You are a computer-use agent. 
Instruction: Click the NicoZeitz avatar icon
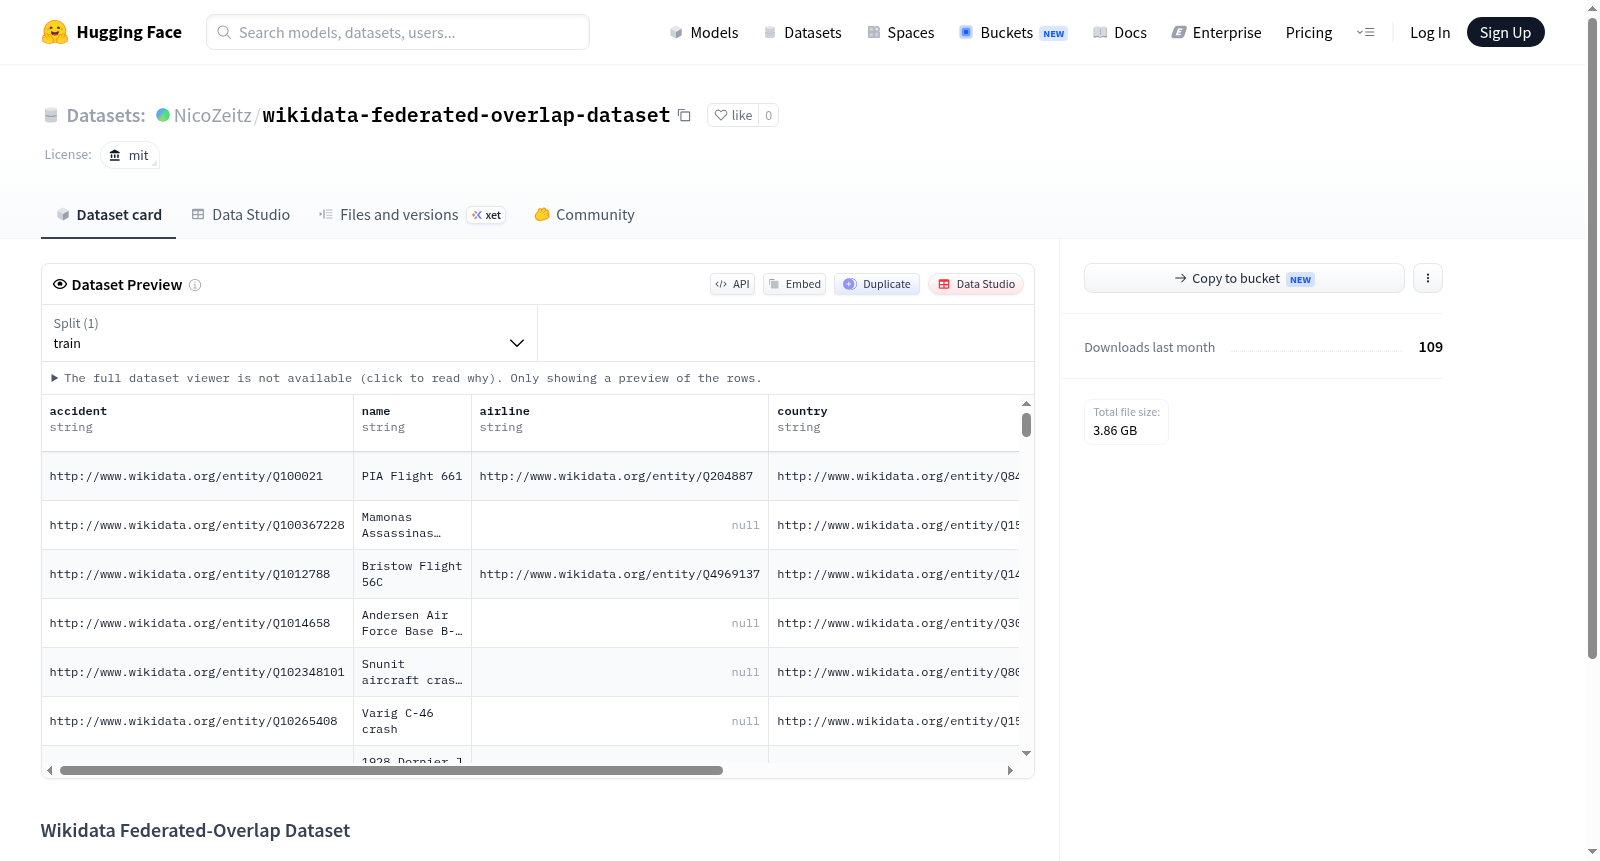pyautogui.click(x=163, y=115)
